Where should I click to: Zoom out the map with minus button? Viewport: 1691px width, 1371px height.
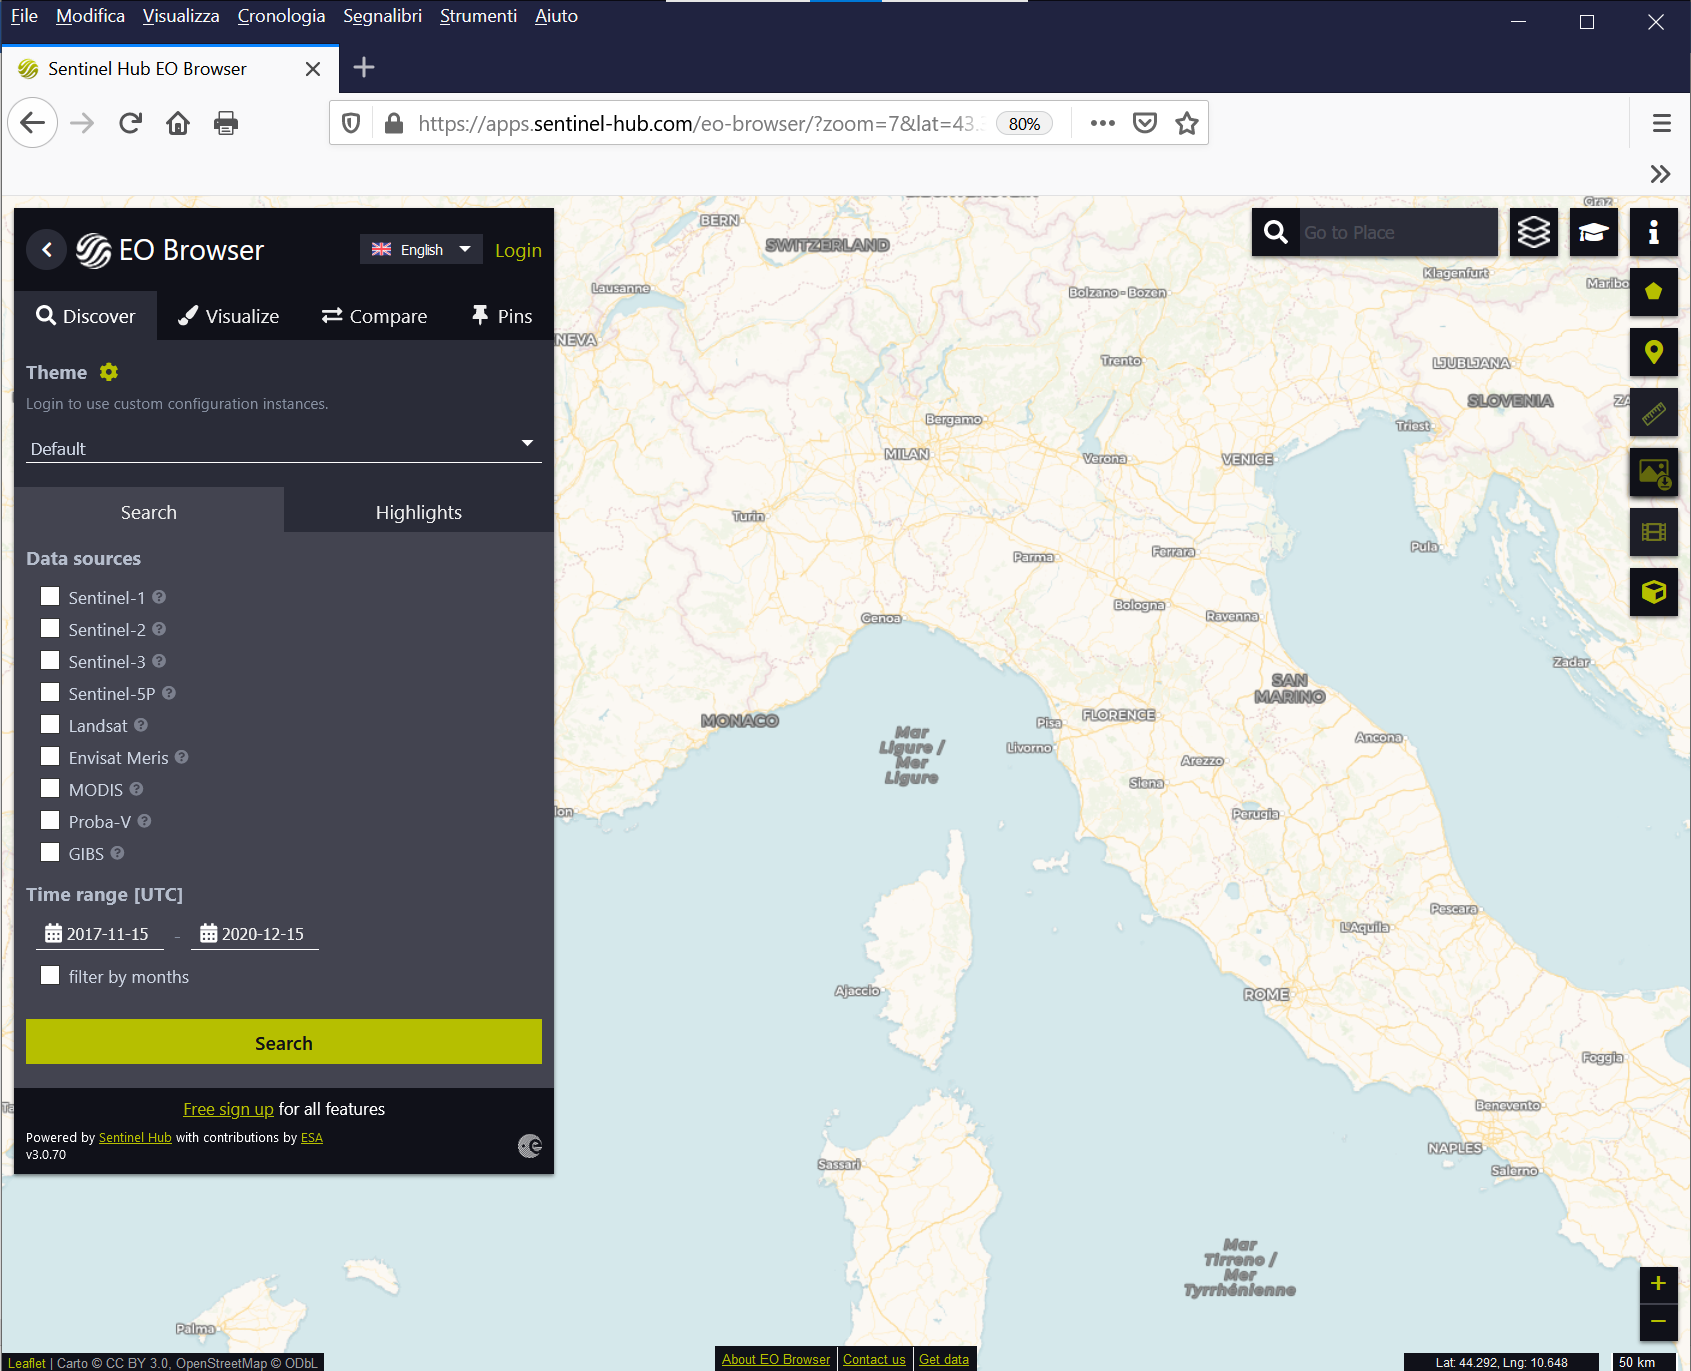click(1658, 1322)
